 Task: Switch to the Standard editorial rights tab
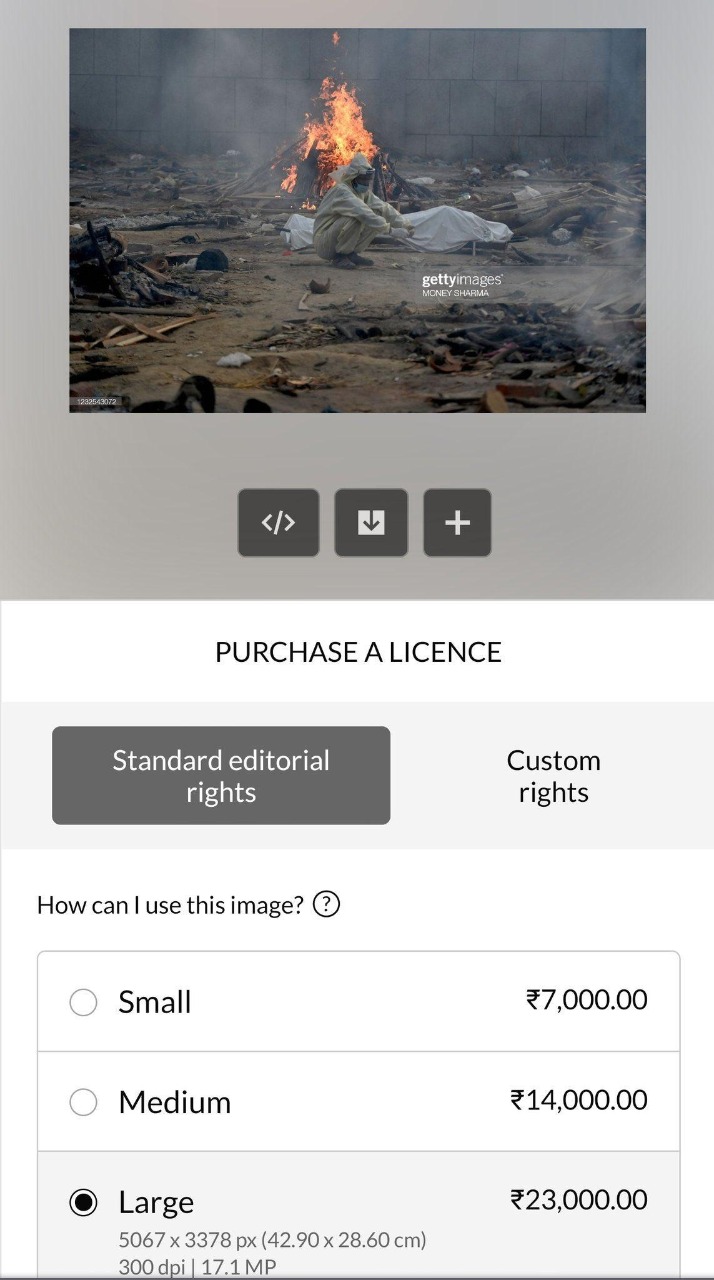click(221, 776)
